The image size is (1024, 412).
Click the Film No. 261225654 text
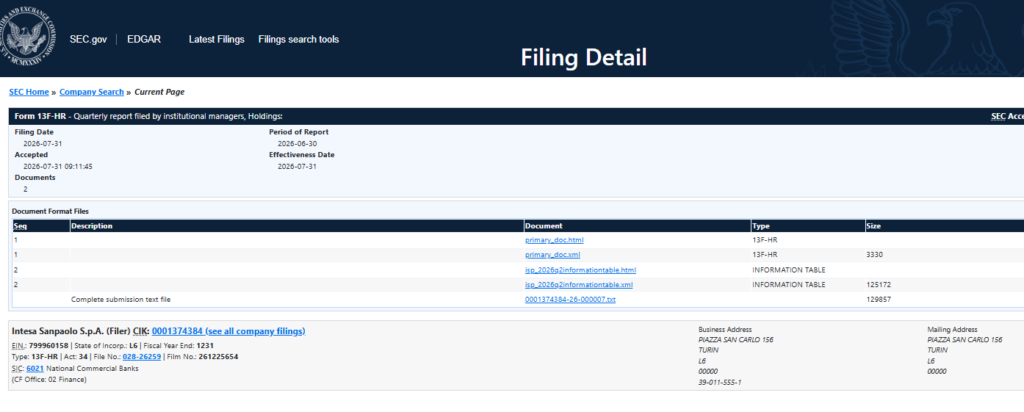tap(202, 357)
